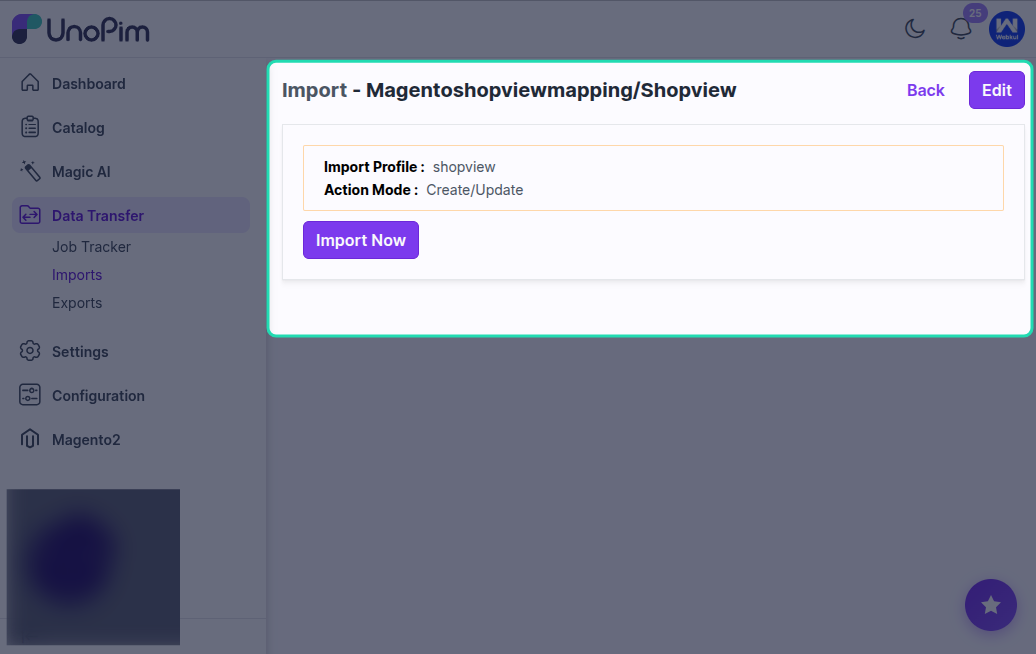Click the notification count badge 25

pyautogui.click(x=975, y=13)
